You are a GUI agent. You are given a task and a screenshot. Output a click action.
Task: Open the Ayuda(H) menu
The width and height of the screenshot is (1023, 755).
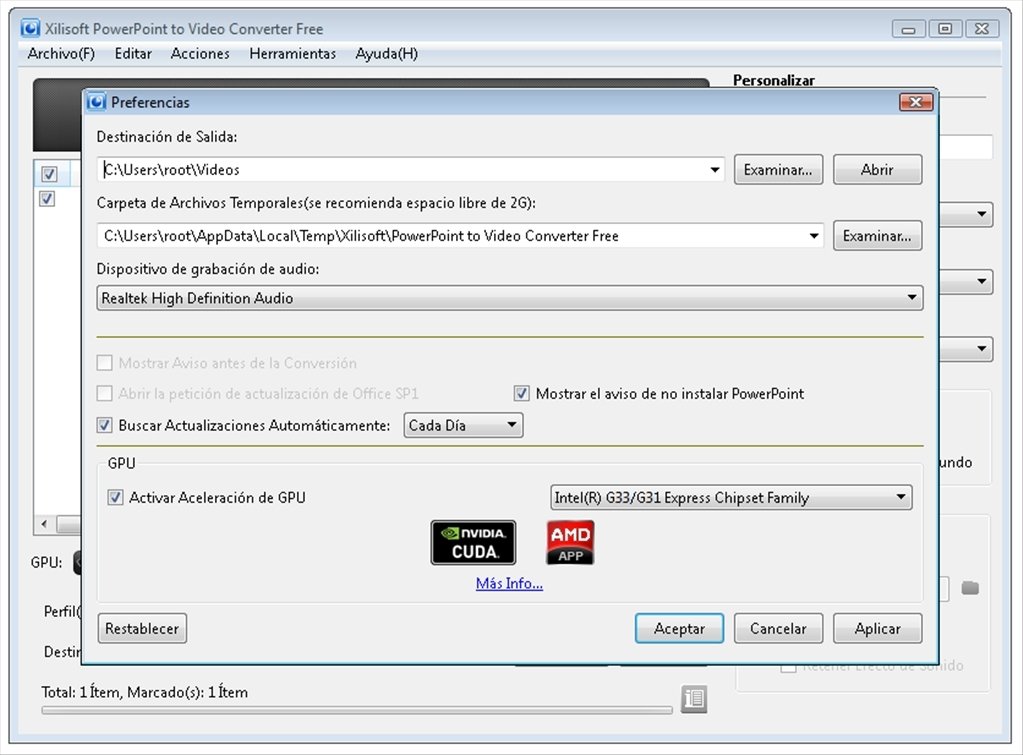[x=386, y=54]
